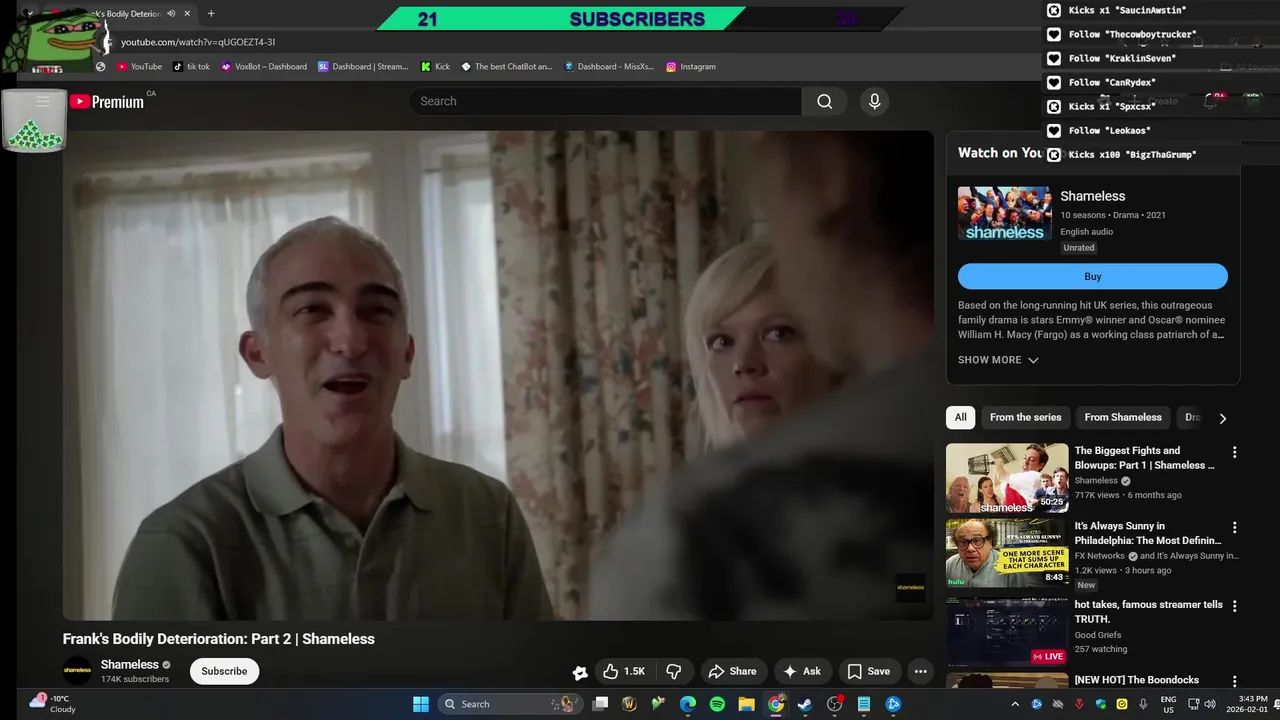Switch to Chrome in the taskbar

pos(776,704)
